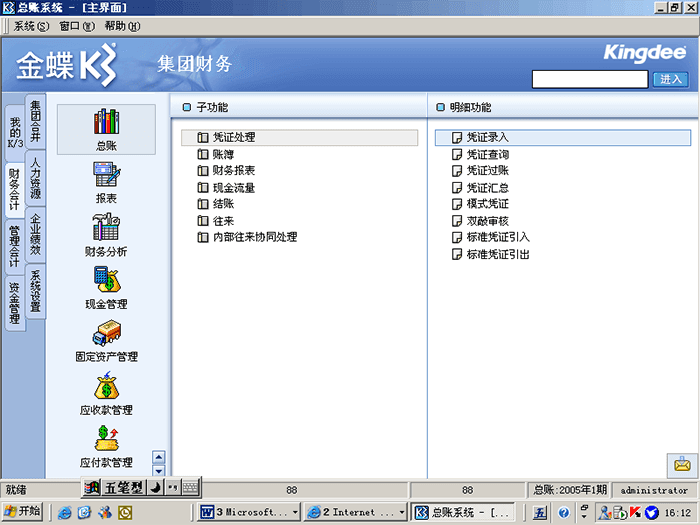Click the 开始 Start button on the taskbar

[x=23, y=511]
